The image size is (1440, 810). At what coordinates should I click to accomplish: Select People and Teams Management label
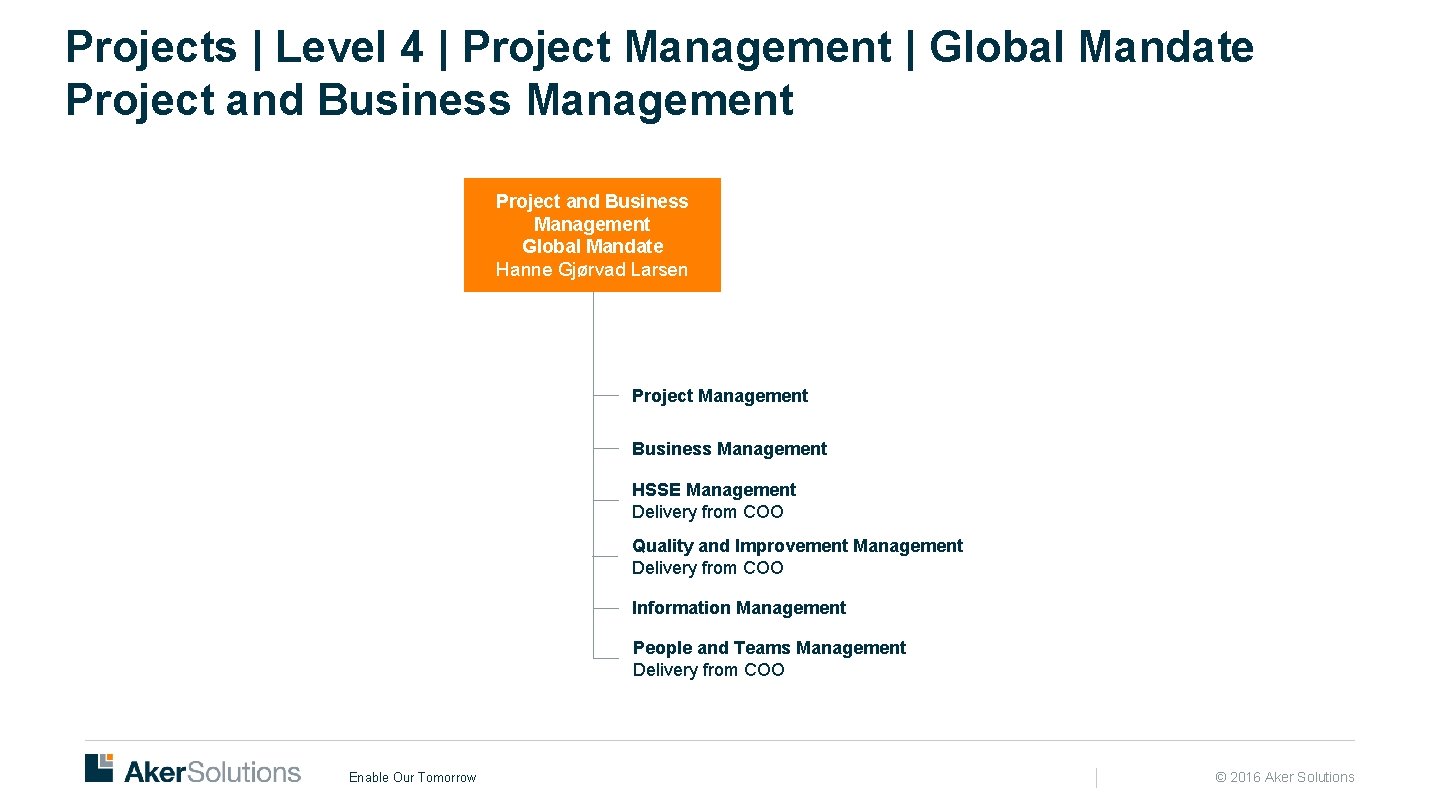(768, 648)
